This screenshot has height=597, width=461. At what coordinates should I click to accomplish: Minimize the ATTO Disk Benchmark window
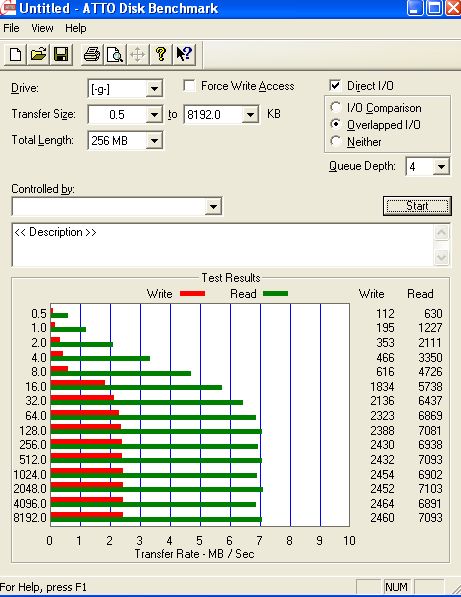click(x=415, y=8)
